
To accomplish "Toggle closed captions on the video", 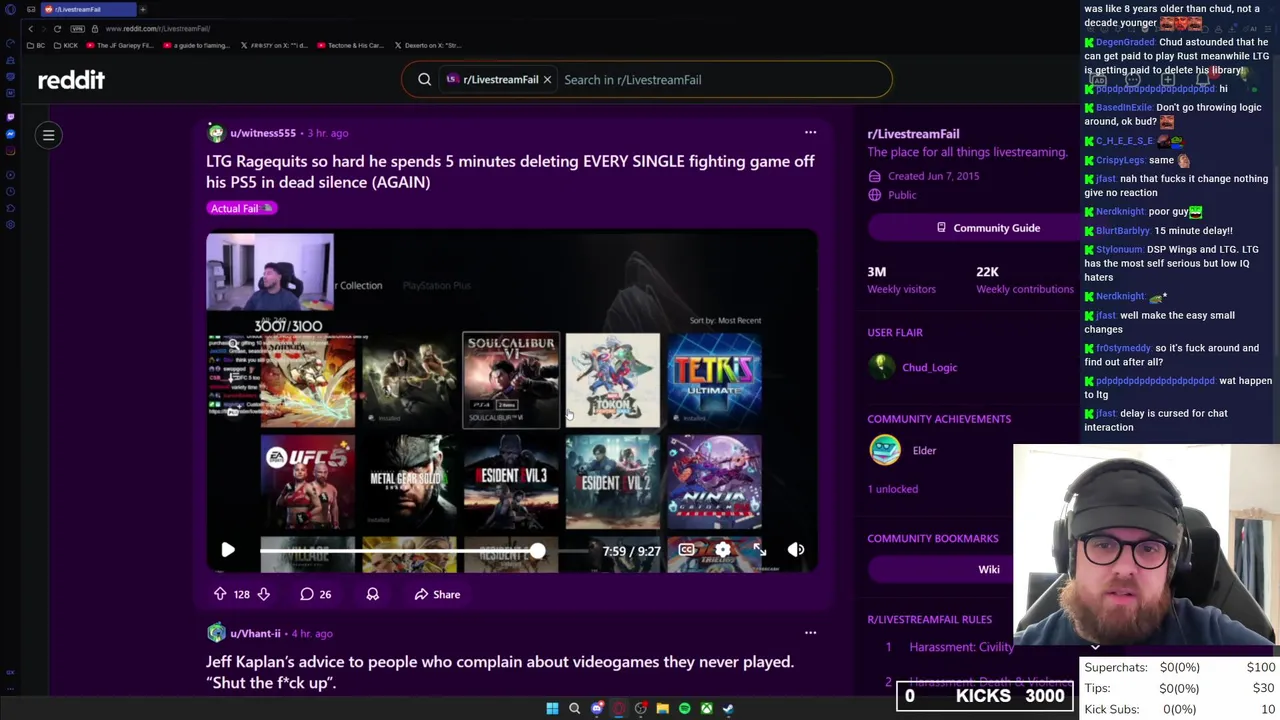I will tap(686, 550).
